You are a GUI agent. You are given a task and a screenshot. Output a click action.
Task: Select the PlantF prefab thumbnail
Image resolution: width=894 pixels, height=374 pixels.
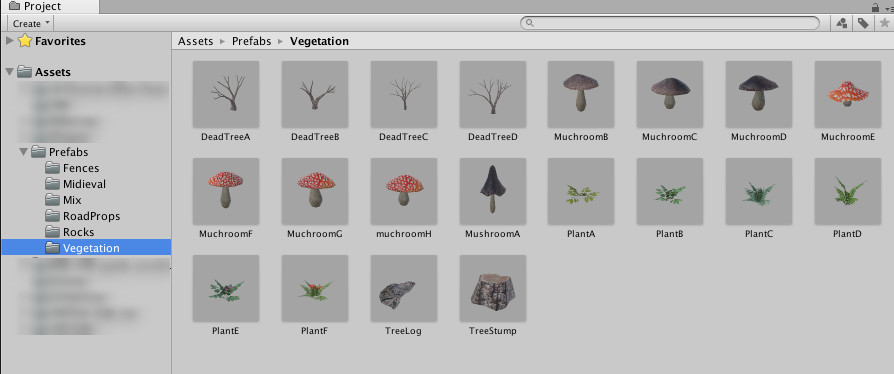pos(315,288)
